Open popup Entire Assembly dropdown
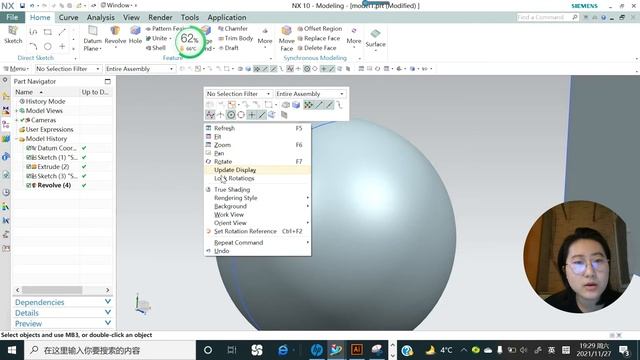640x360 pixels. (x=310, y=93)
